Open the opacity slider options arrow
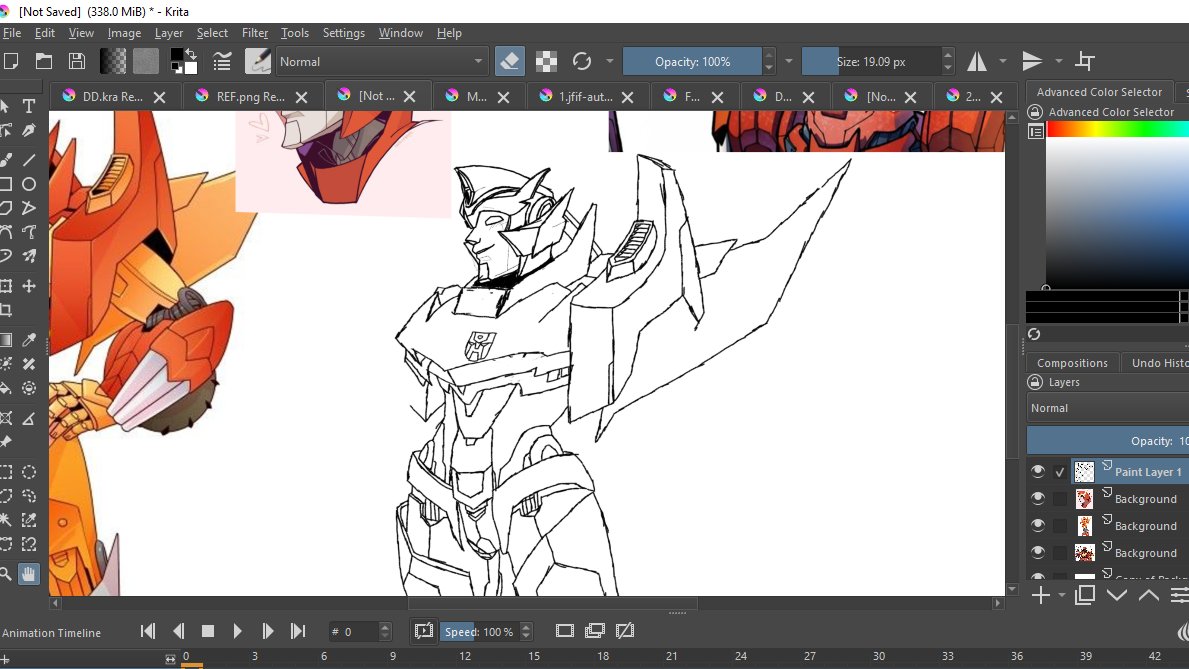Screen dimensions: 1189x669 (x=788, y=61)
